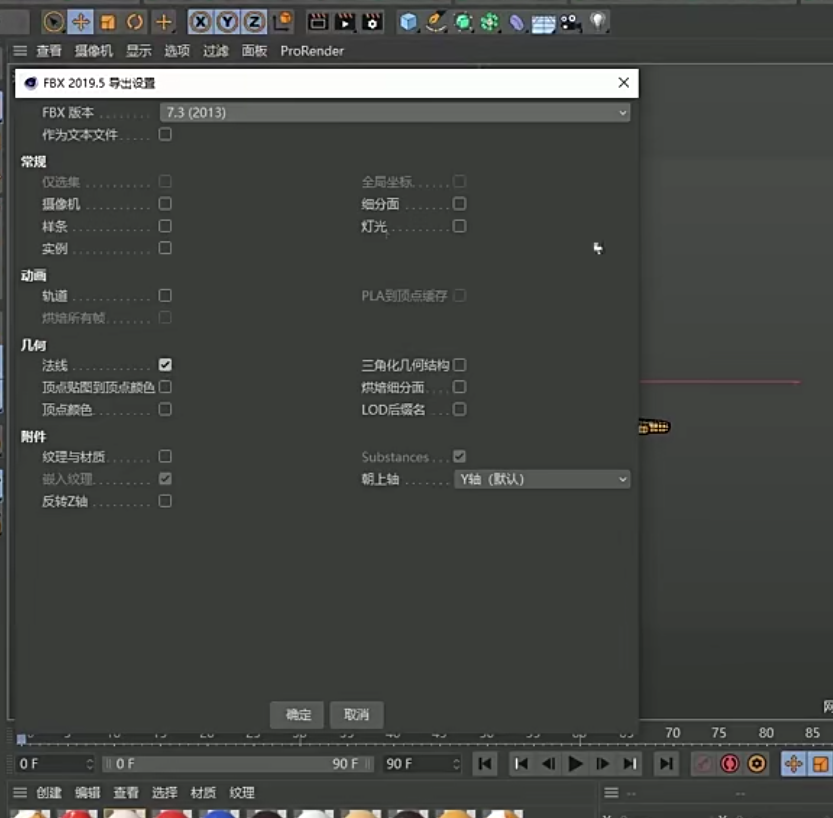Toggle Z axis lock
The width and height of the screenshot is (833, 818).
click(254, 22)
